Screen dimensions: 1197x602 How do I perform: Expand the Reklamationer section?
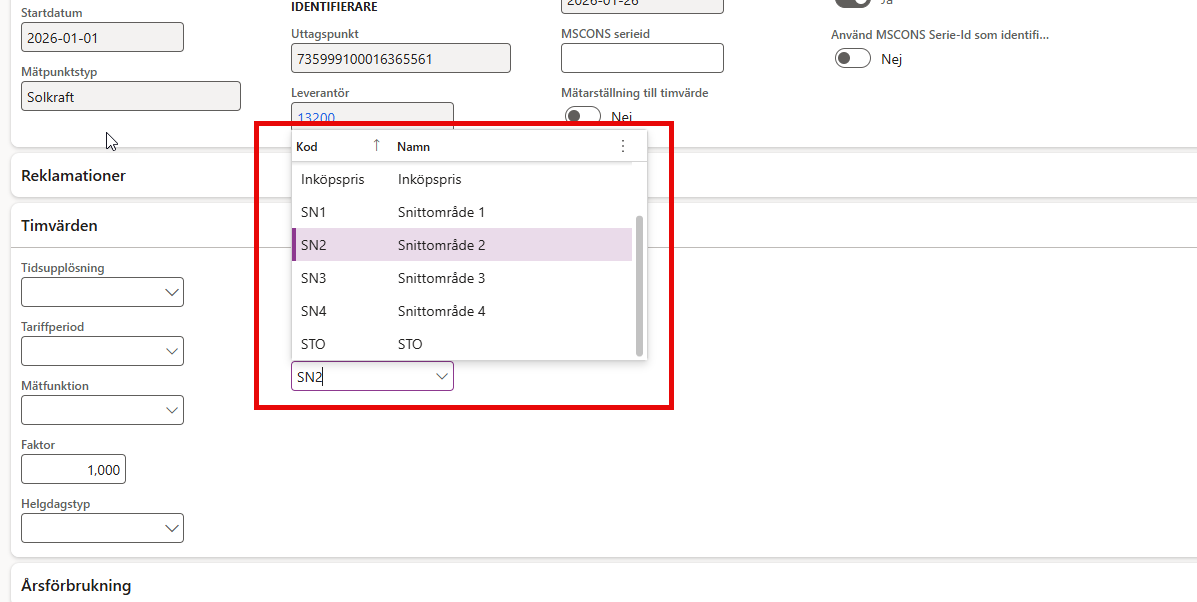tap(74, 175)
